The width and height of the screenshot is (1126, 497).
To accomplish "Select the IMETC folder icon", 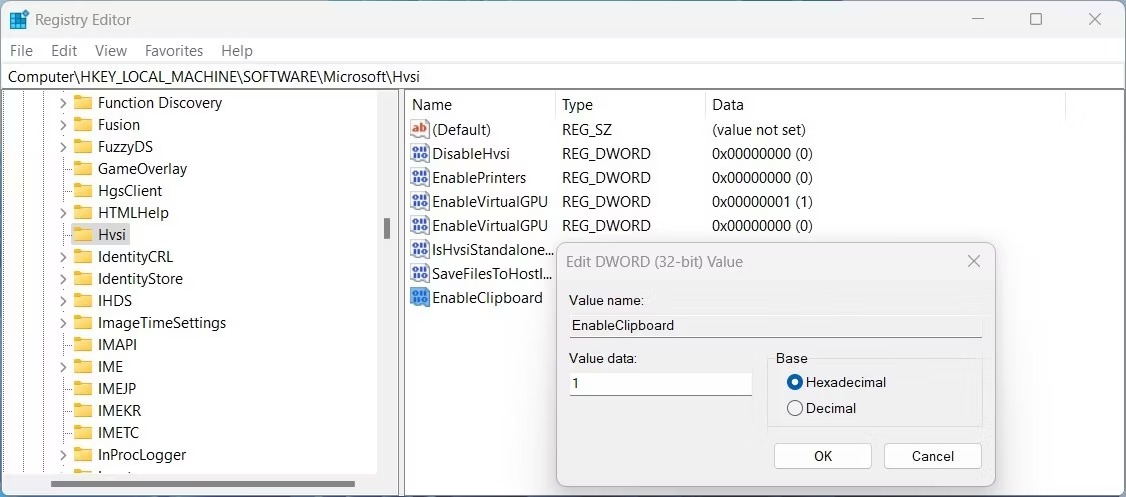I will tap(83, 432).
